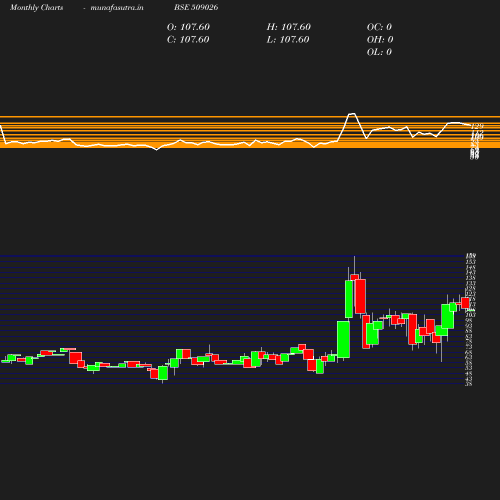Click the large red candle after the peak
This screenshot has width=500, height=500.
tap(360, 297)
